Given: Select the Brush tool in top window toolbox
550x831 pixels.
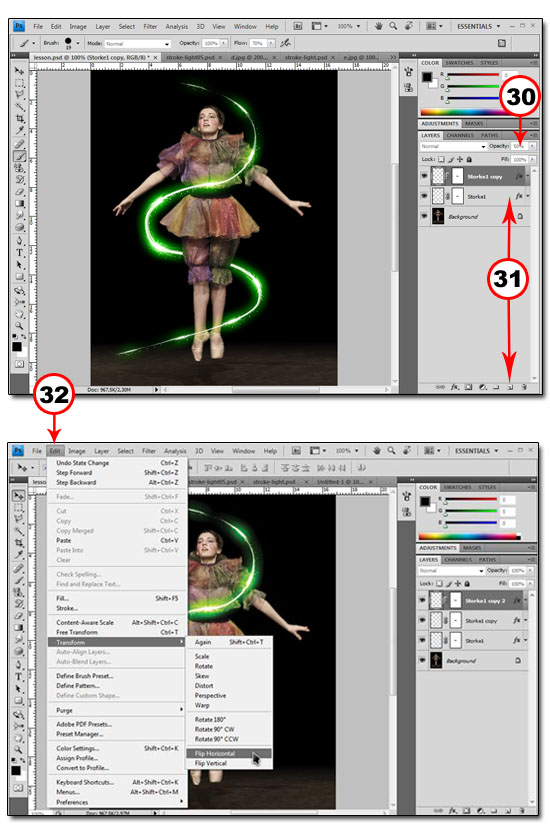Looking at the screenshot, I should coord(20,156).
